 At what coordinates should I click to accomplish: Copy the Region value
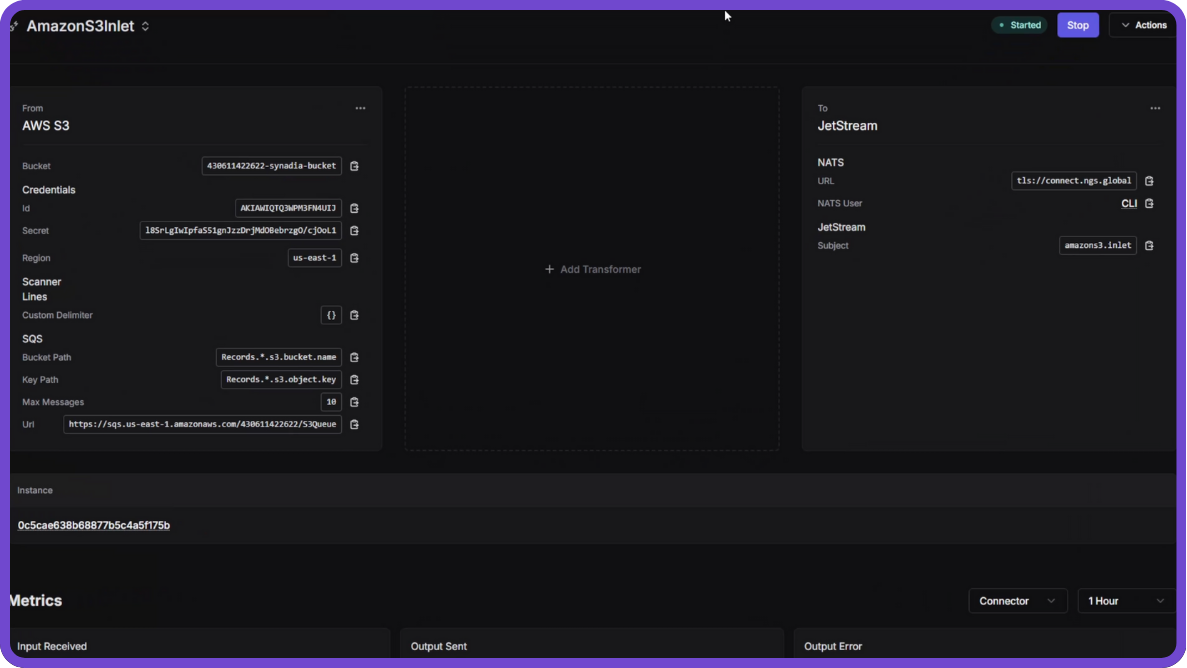pyautogui.click(x=354, y=258)
